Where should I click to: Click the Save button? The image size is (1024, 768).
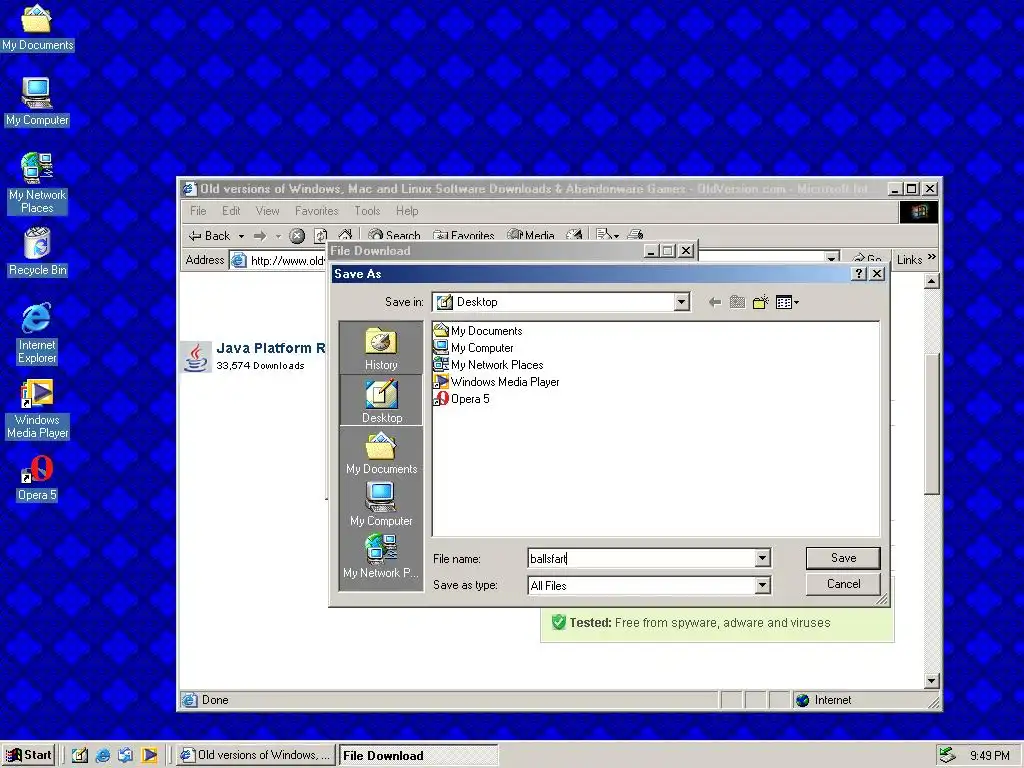click(843, 558)
